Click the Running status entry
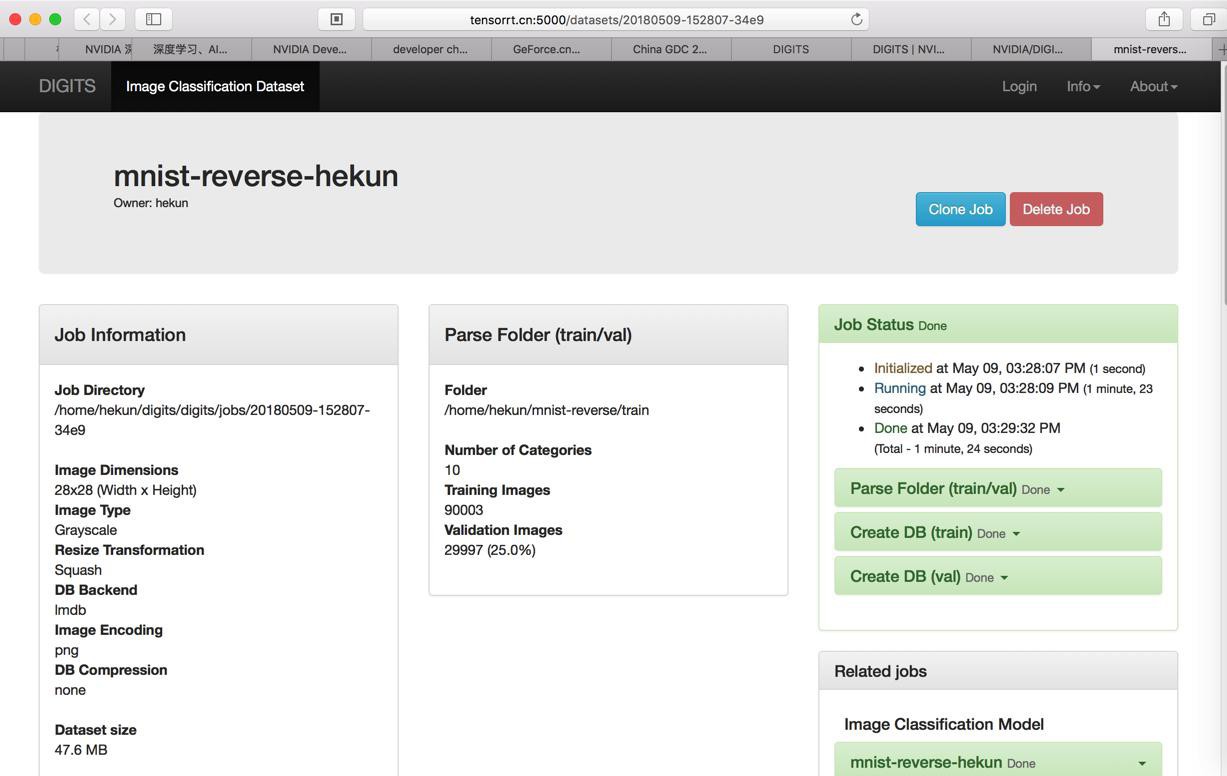 pos(1013,397)
